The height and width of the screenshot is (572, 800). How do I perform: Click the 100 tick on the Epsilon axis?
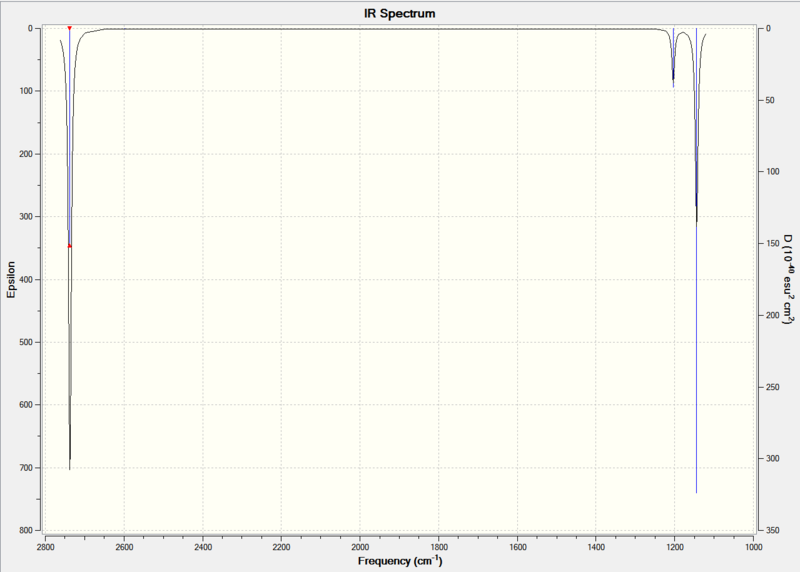[x=27, y=91]
